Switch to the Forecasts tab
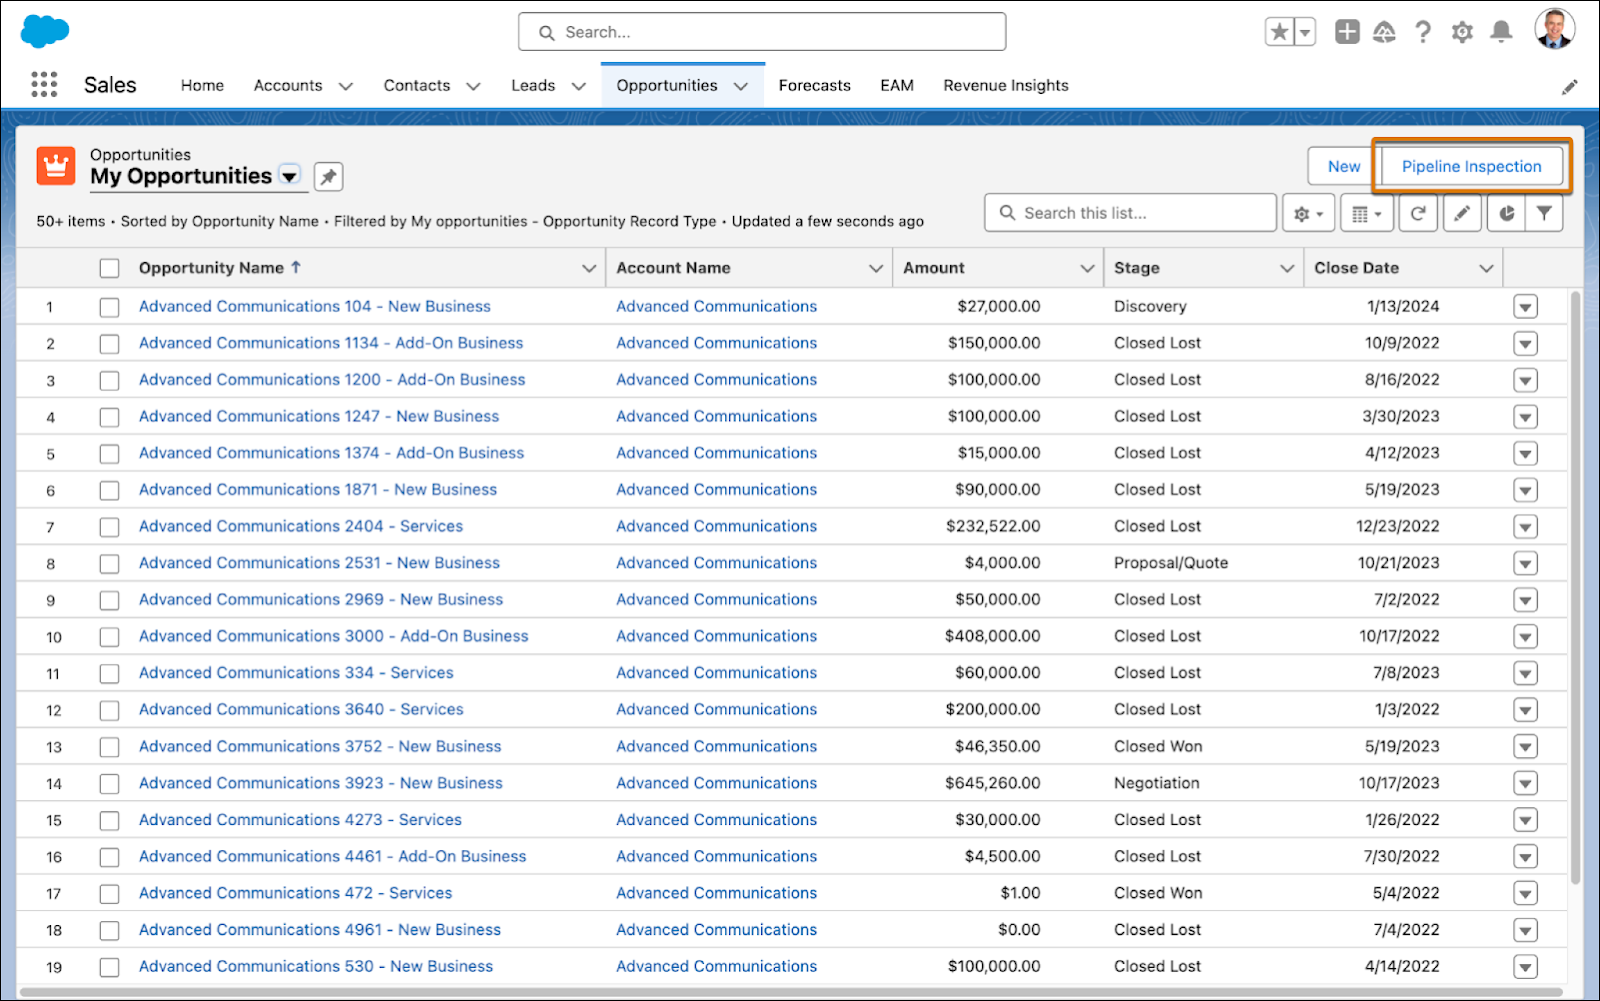This screenshot has width=1600, height=1001. 814,86
